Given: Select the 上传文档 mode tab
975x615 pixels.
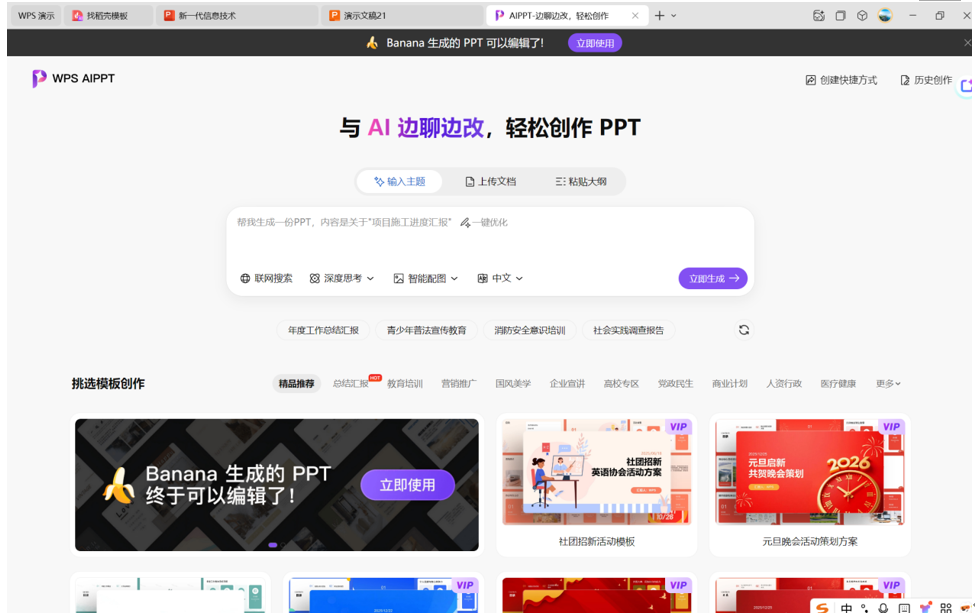Looking at the screenshot, I should pyautogui.click(x=491, y=182).
